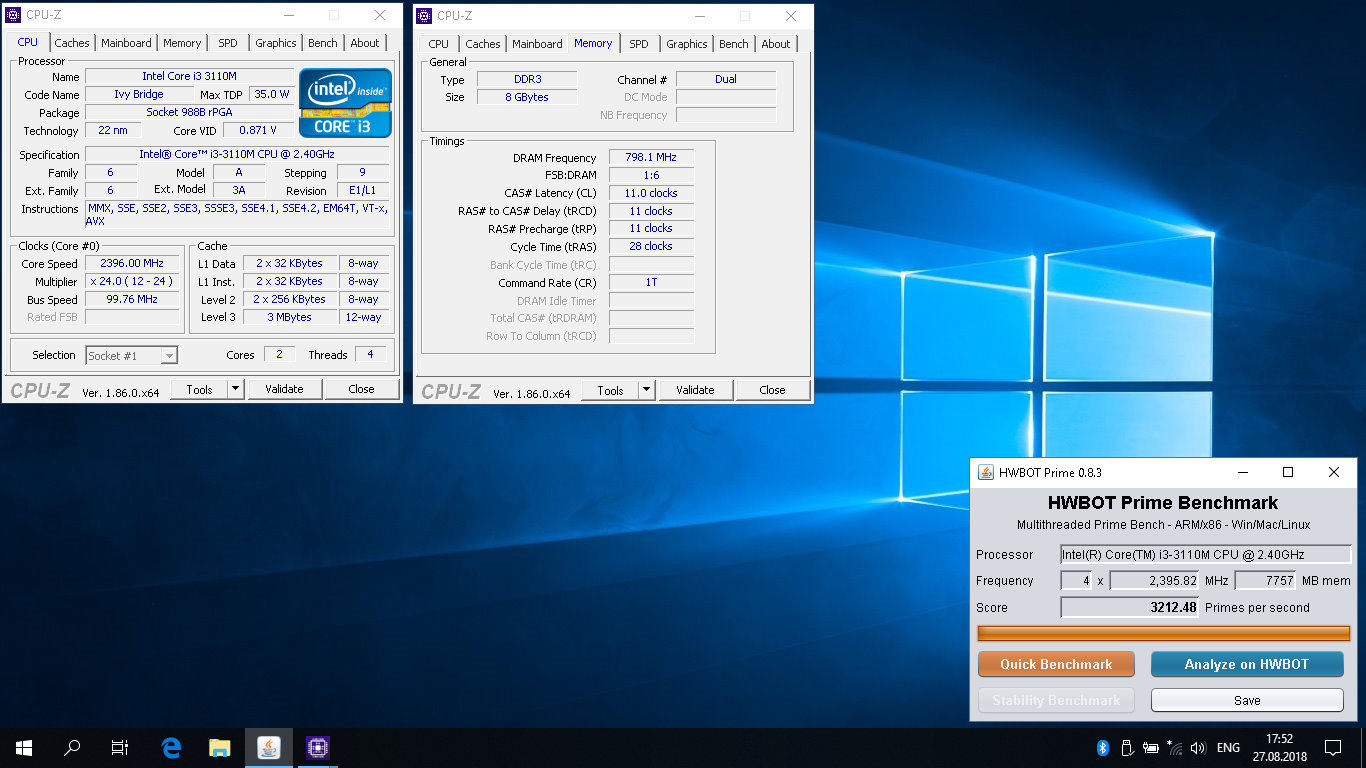The width and height of the screenshot is (1366, 768).
Task: Open taskbar search magnifier
Action: coord(72,747)
